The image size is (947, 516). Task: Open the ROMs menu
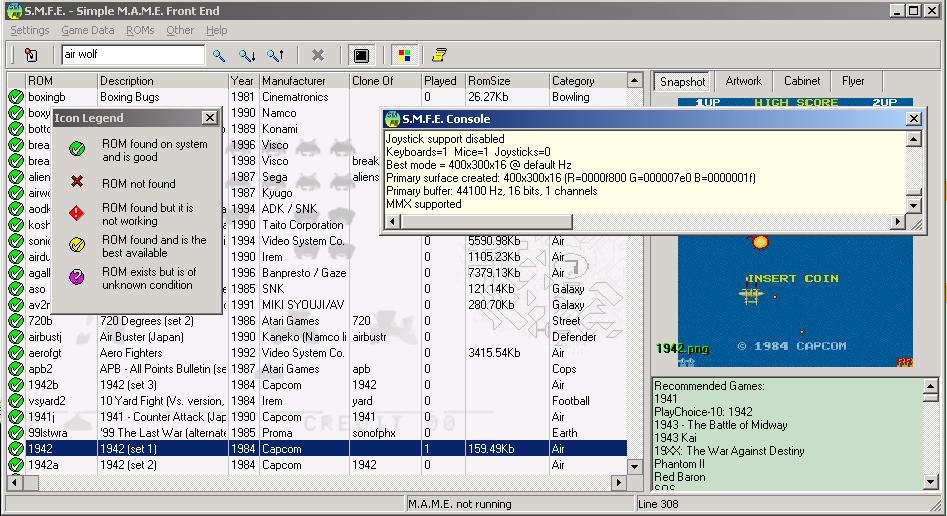140,30
